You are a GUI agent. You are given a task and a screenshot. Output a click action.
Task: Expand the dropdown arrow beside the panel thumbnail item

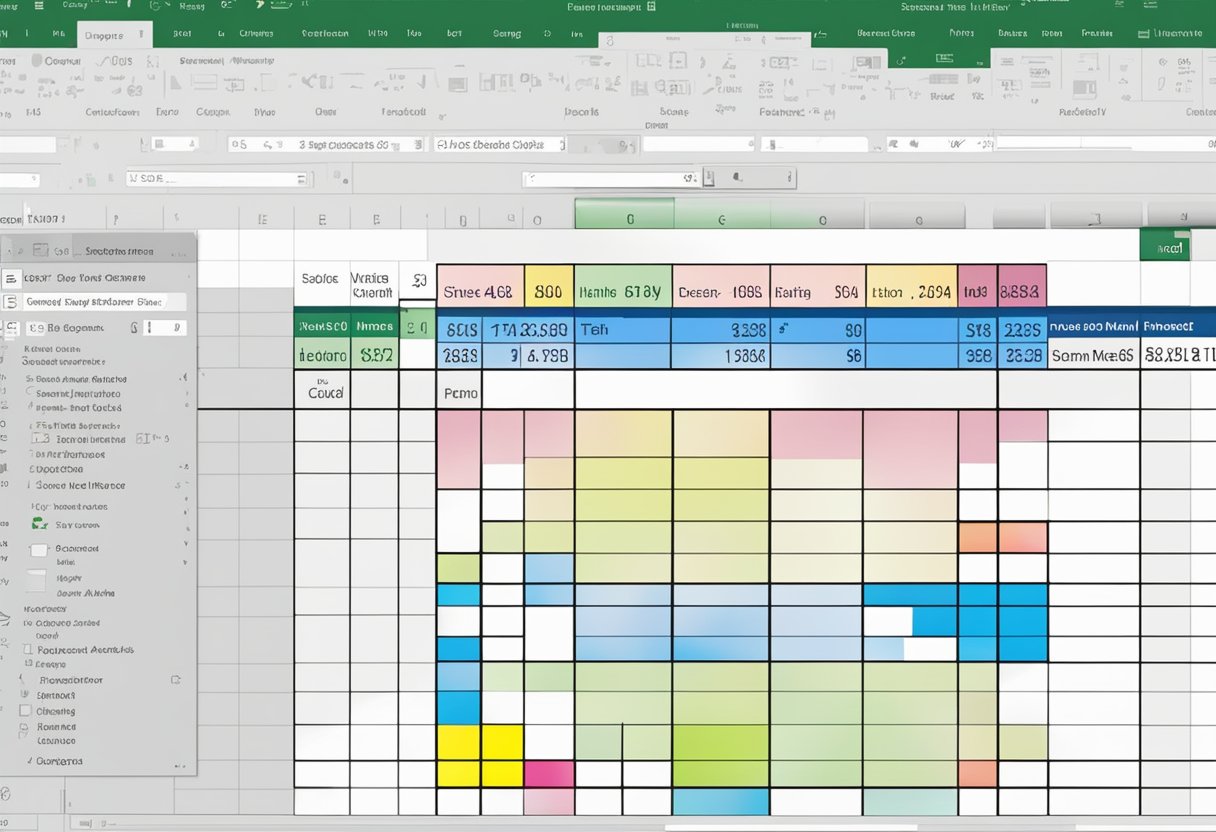[186, 546]
